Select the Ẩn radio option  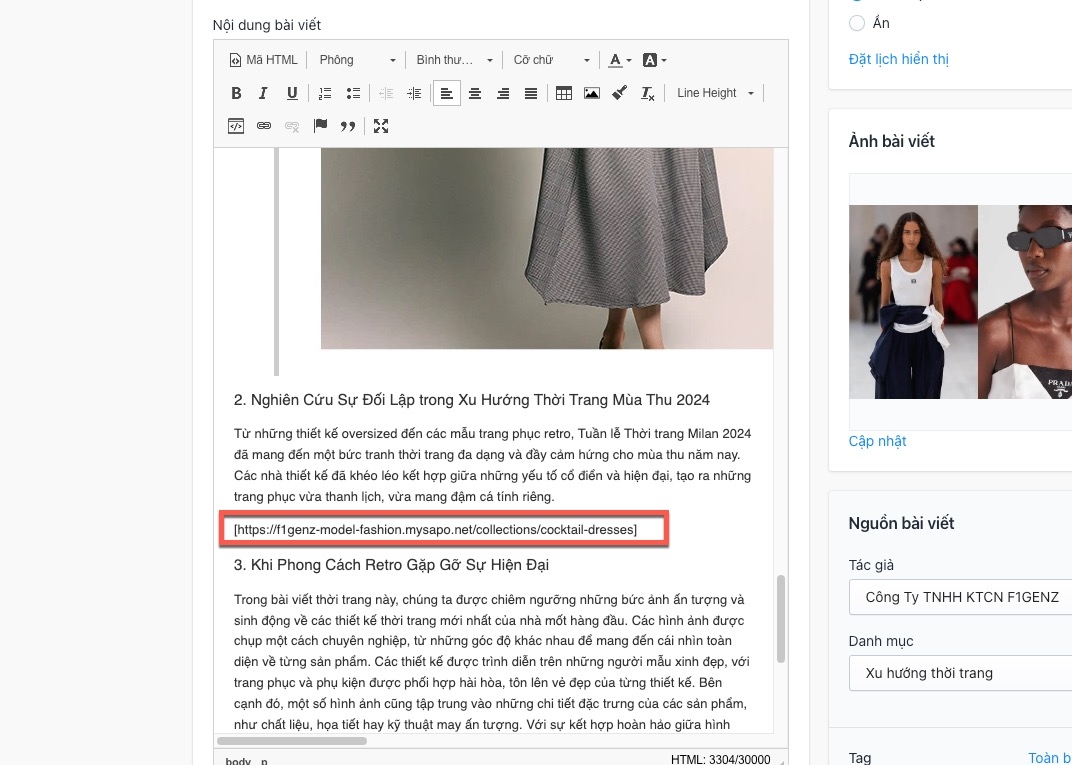pyautogui.click(x=857, y=23)
